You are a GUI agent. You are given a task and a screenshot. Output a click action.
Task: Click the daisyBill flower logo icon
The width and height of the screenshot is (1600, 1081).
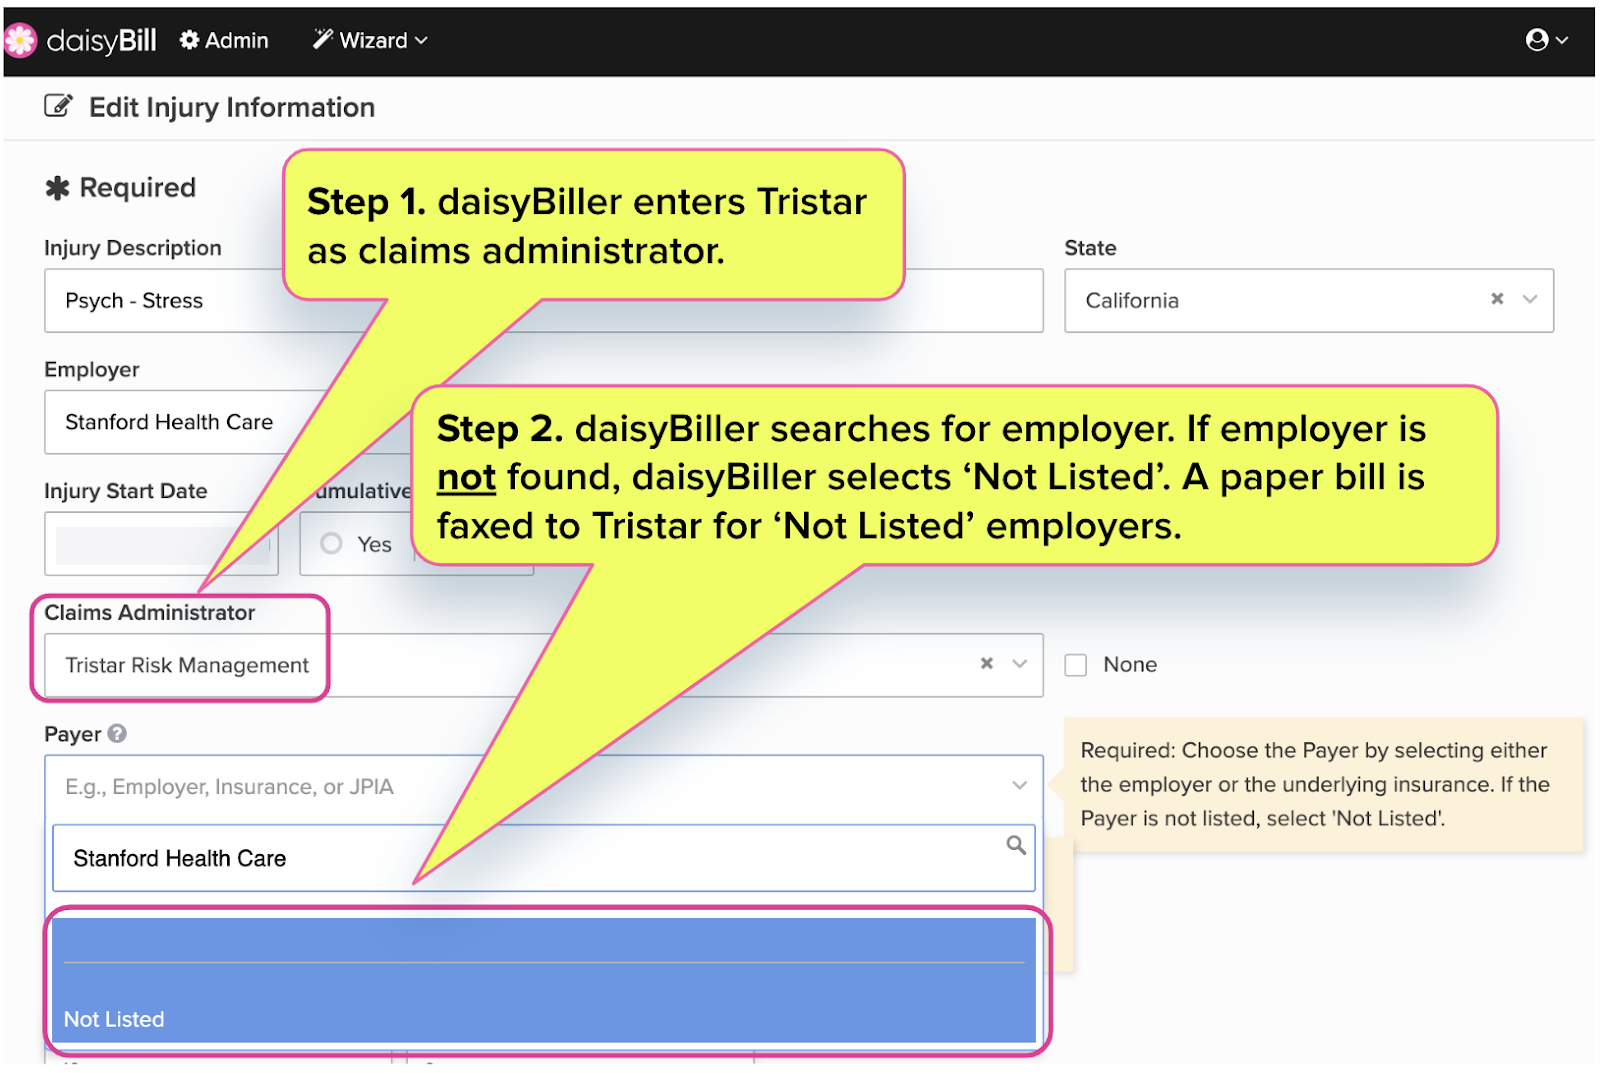pyautogui.click(x=20, y=40)
